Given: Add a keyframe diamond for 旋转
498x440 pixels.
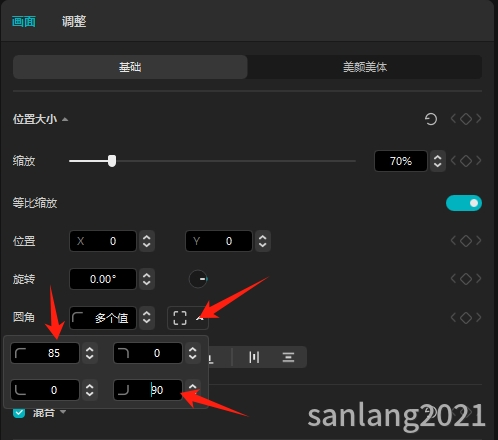Looking at the screenshot, I should [466, 279].
